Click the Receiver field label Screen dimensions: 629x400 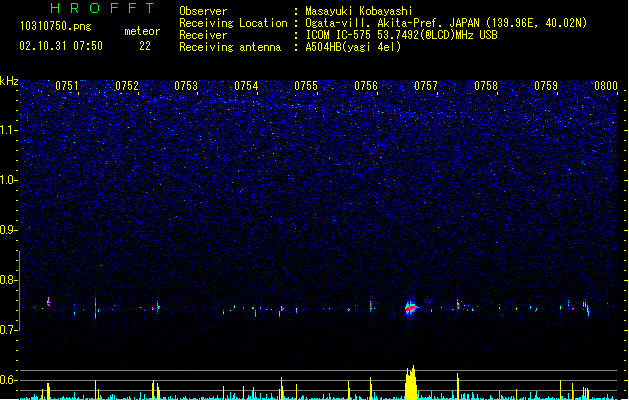tap(203, 35)
